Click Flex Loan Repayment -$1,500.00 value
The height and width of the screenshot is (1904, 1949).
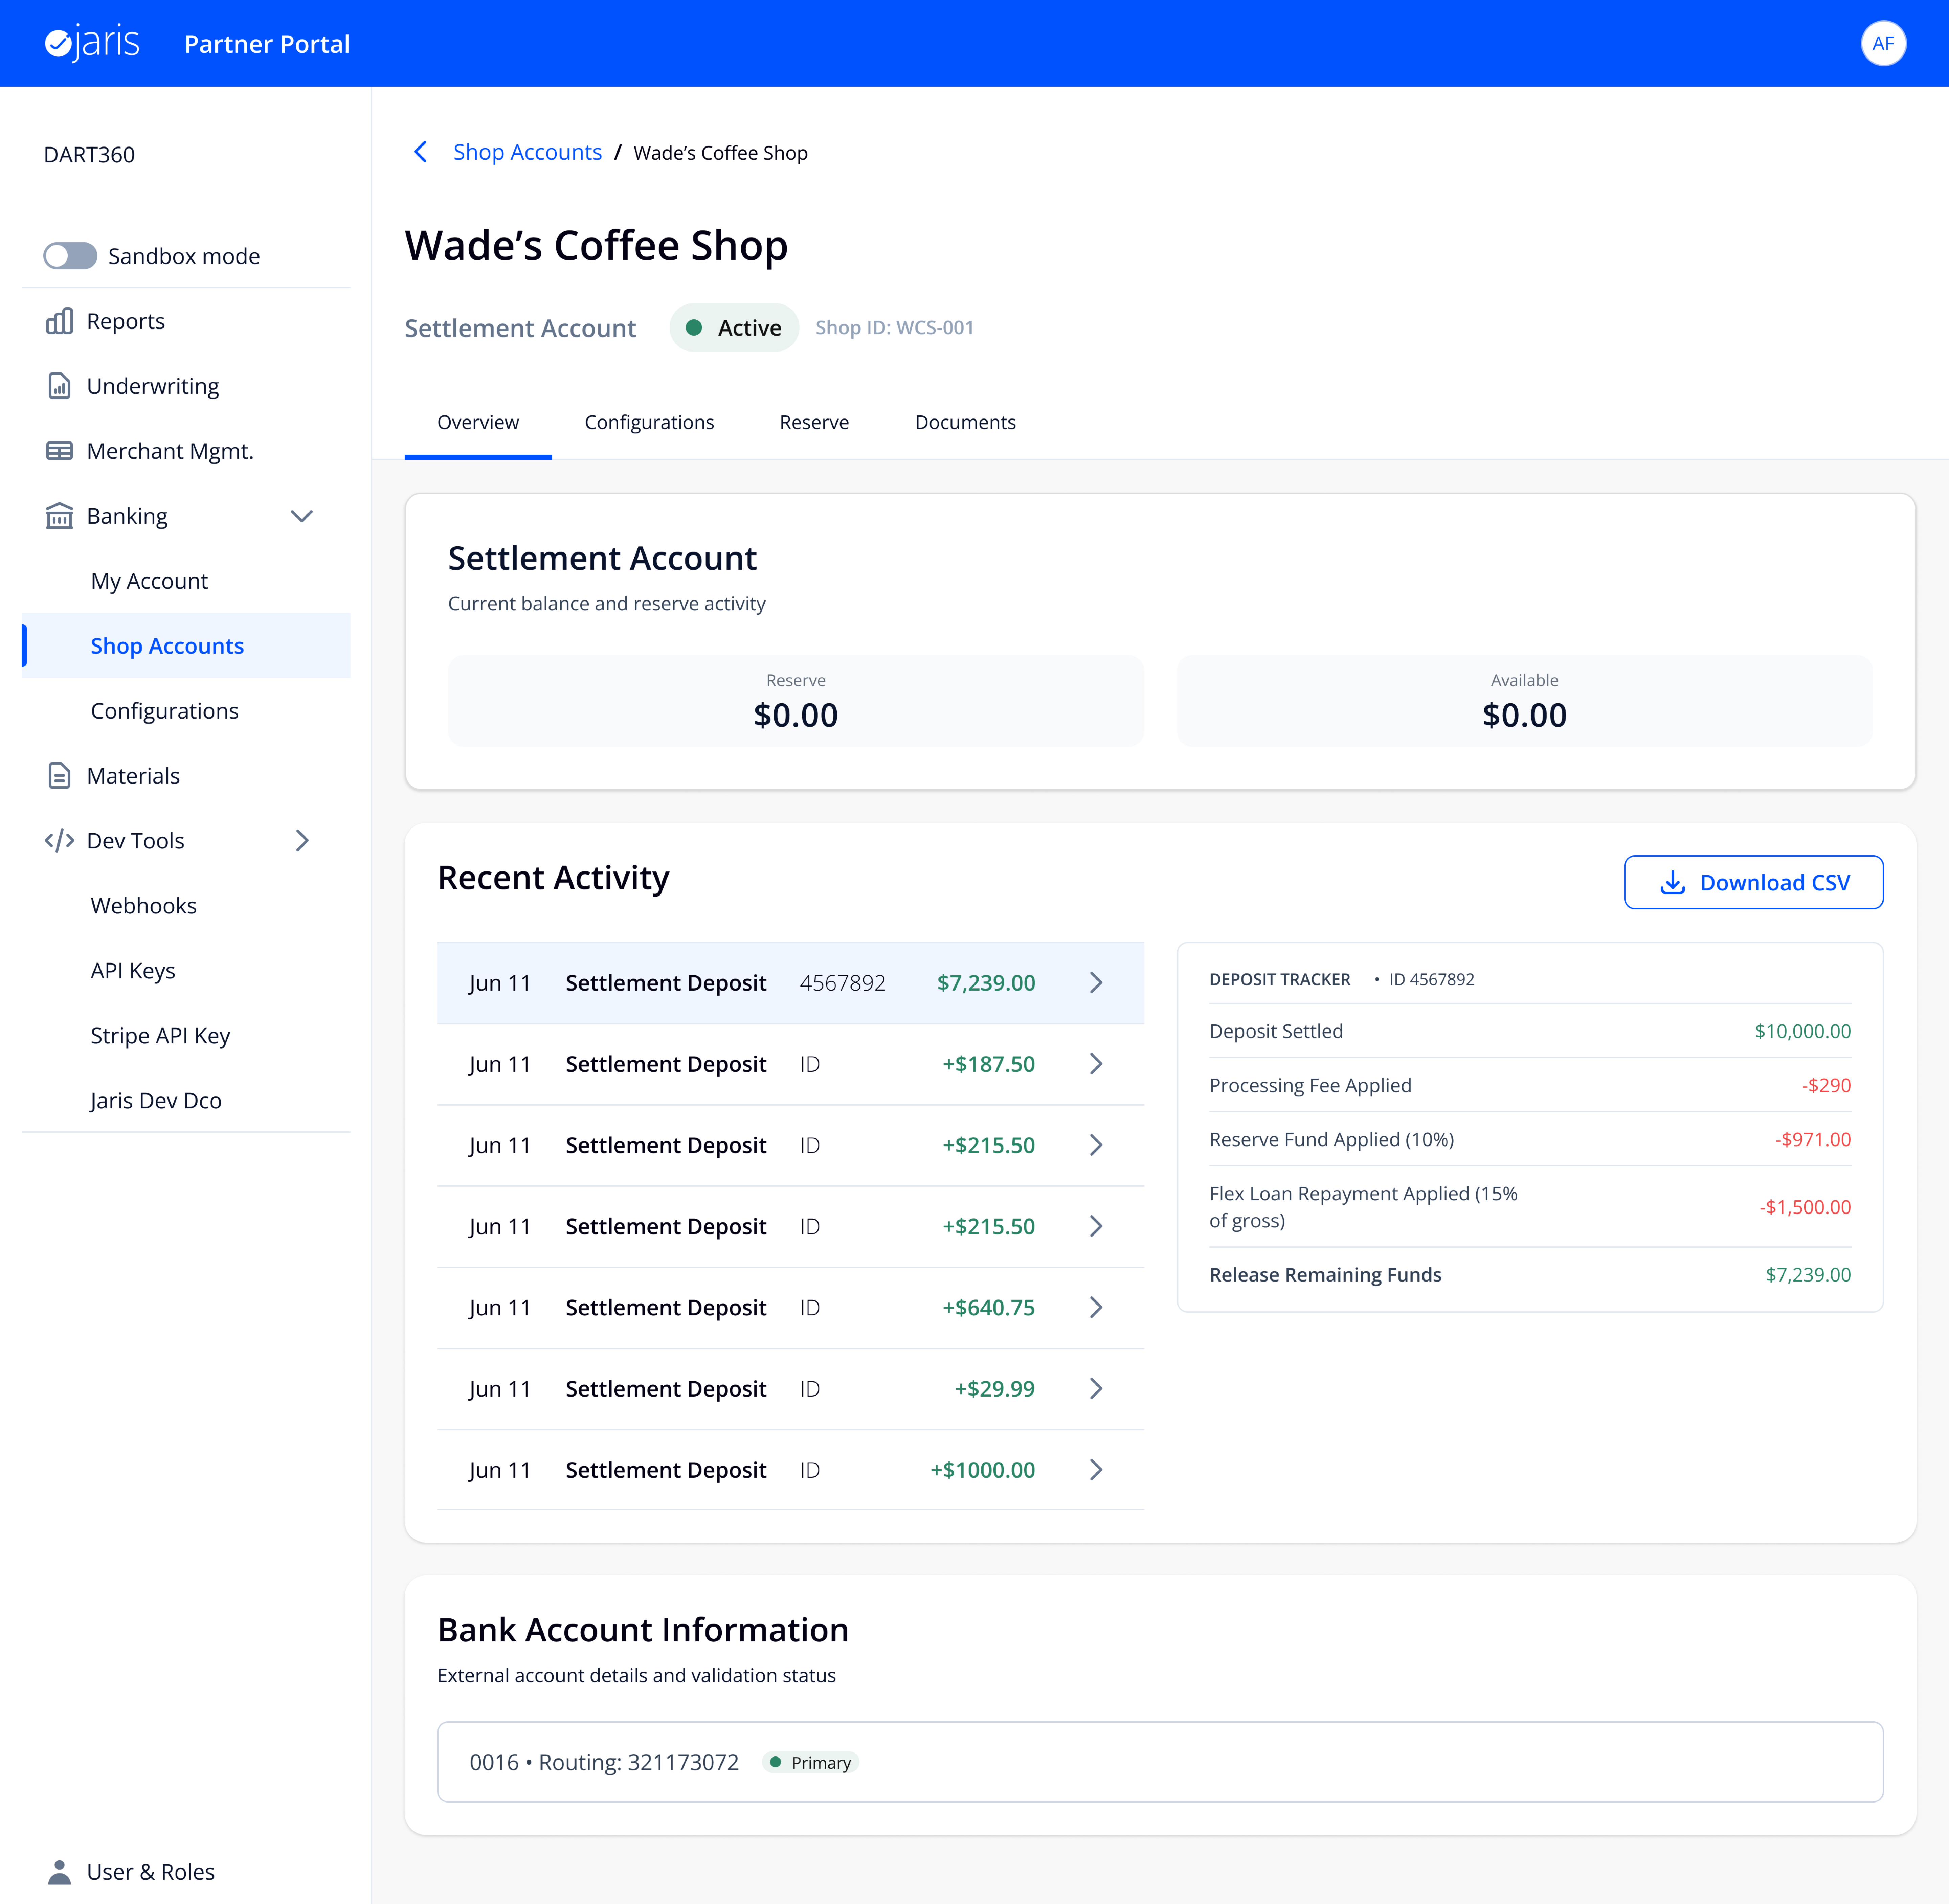click(x=1805, y=1207)
